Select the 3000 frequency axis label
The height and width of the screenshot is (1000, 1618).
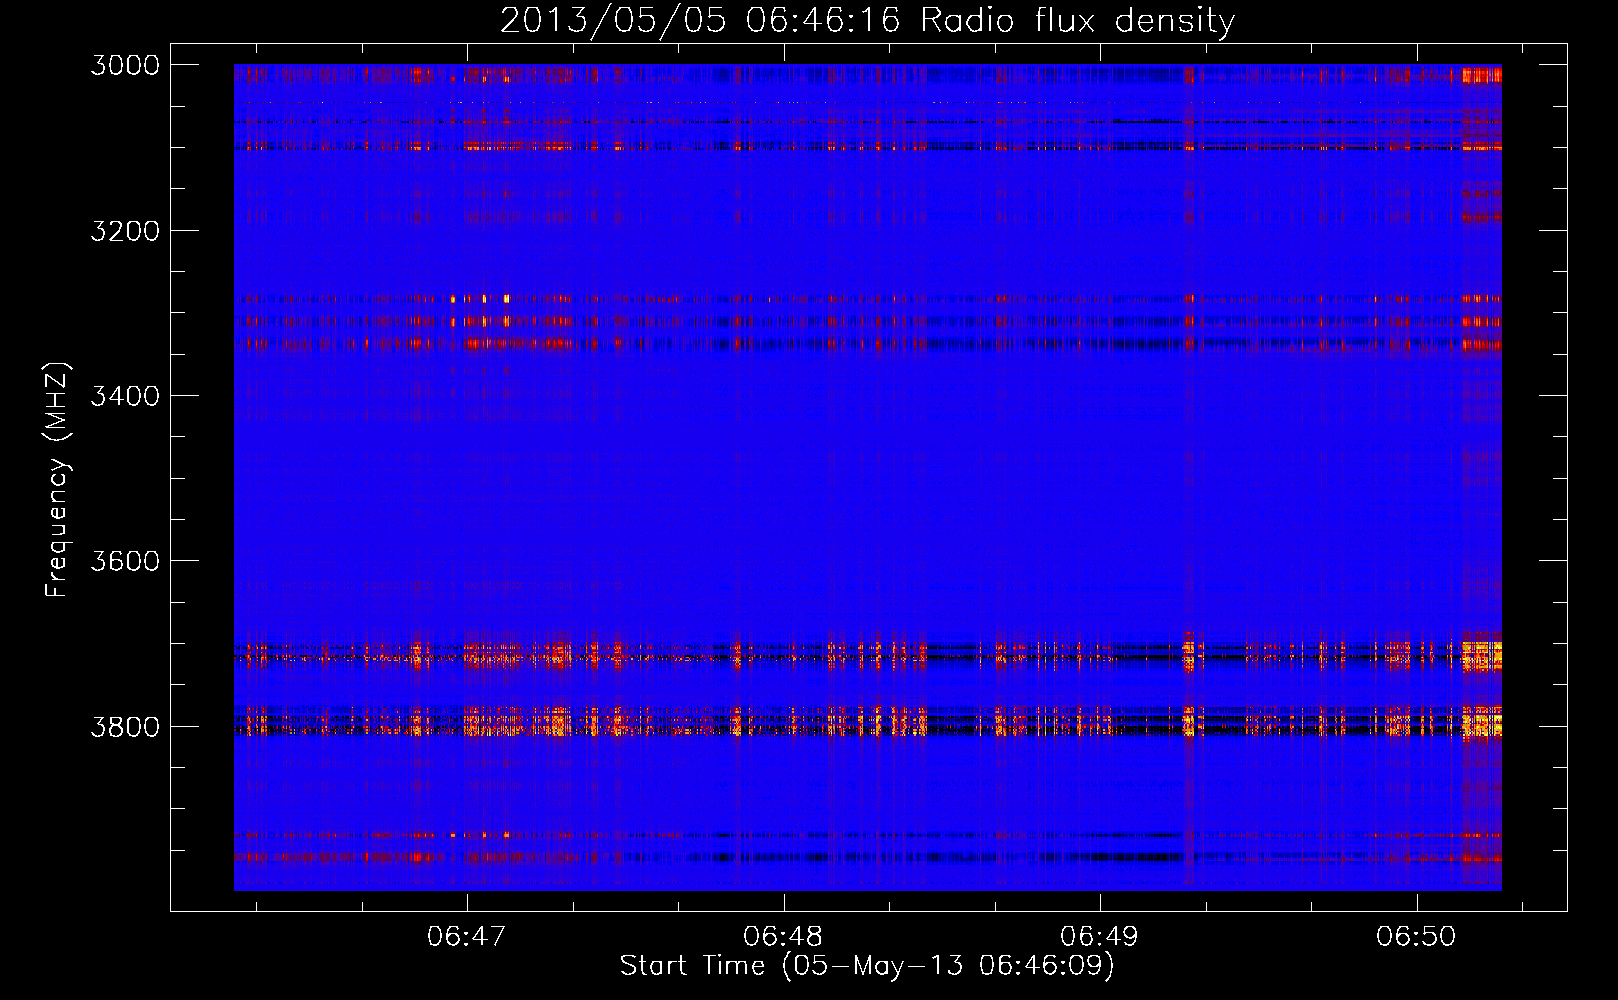125,65
